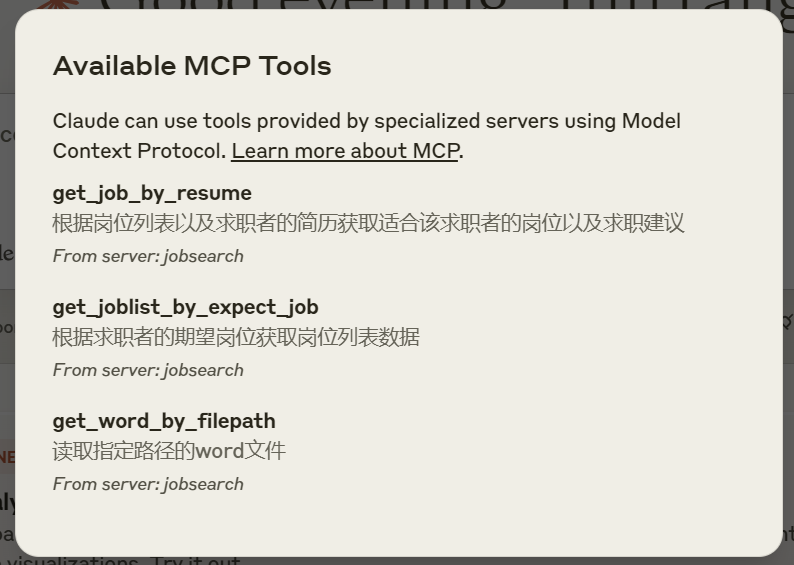Click the get_word_by_filepath description about word文件
Image resolution: width=794 pixels, height=565 pixels.
point(169,451)
